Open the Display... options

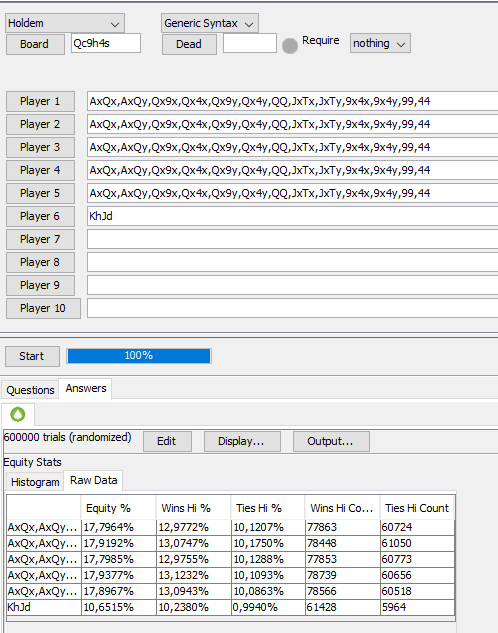coord(242,441)
